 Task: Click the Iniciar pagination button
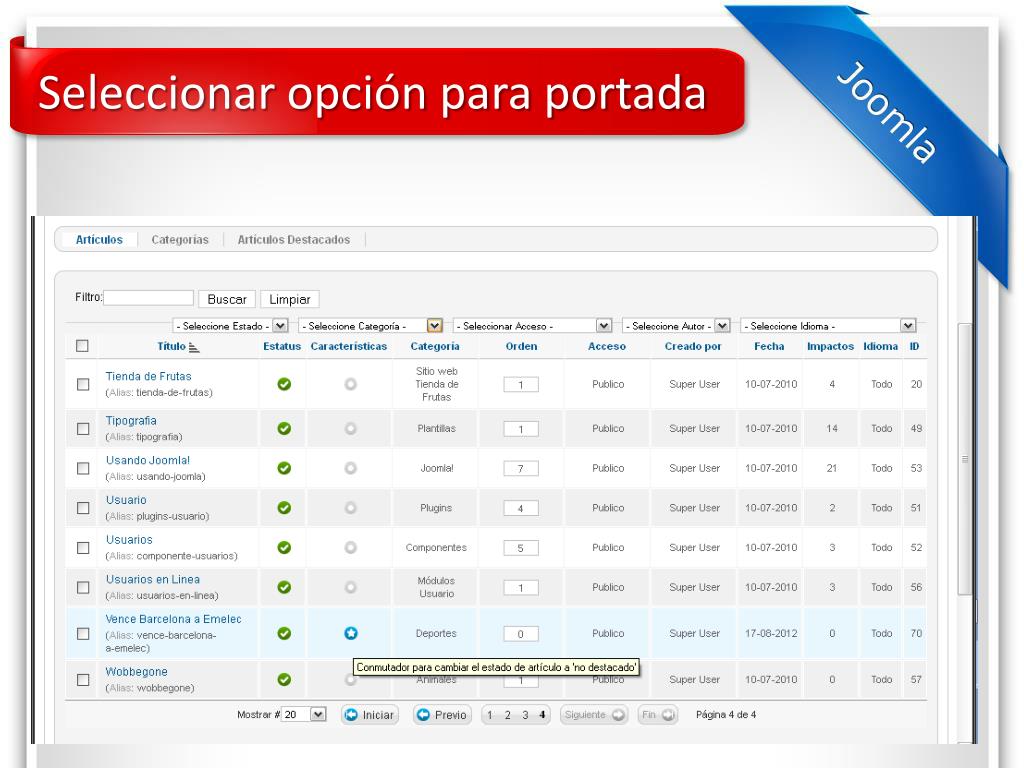pyautogui.click(x=370, y=715)
